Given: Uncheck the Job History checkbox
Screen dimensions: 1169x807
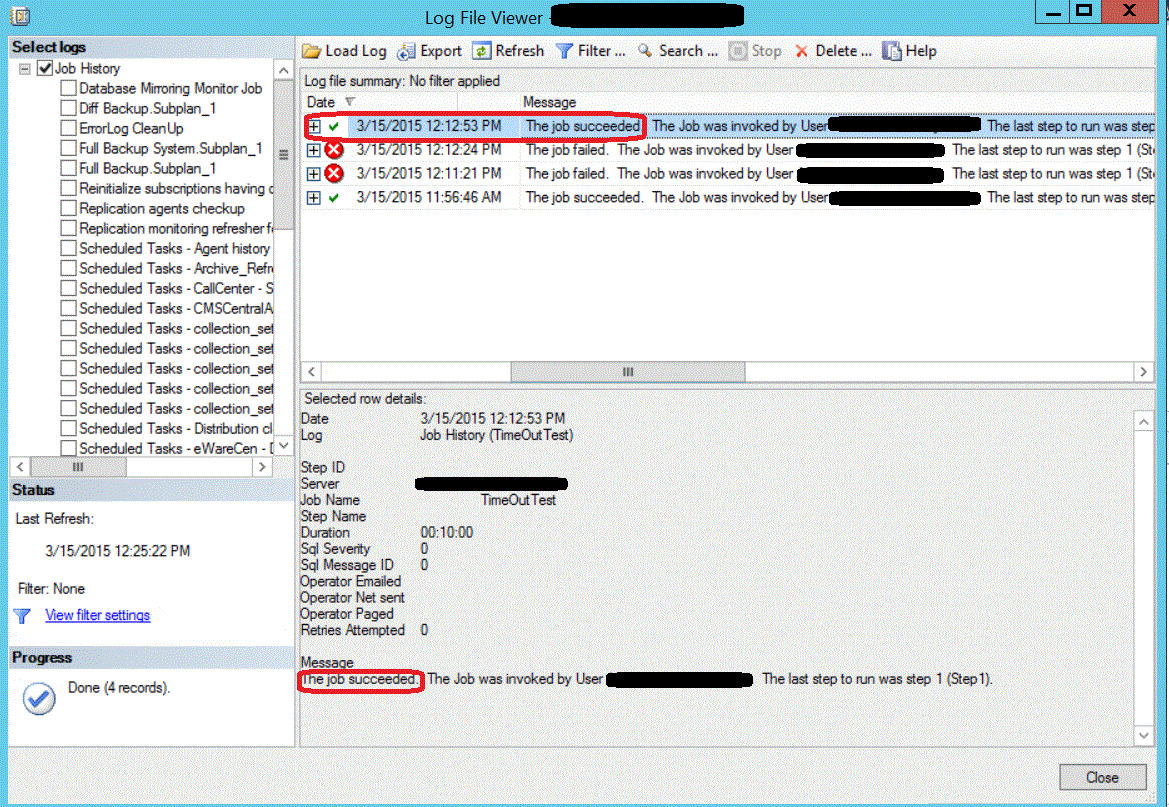Looking at the screenshot, I should (x=43, y=68).
